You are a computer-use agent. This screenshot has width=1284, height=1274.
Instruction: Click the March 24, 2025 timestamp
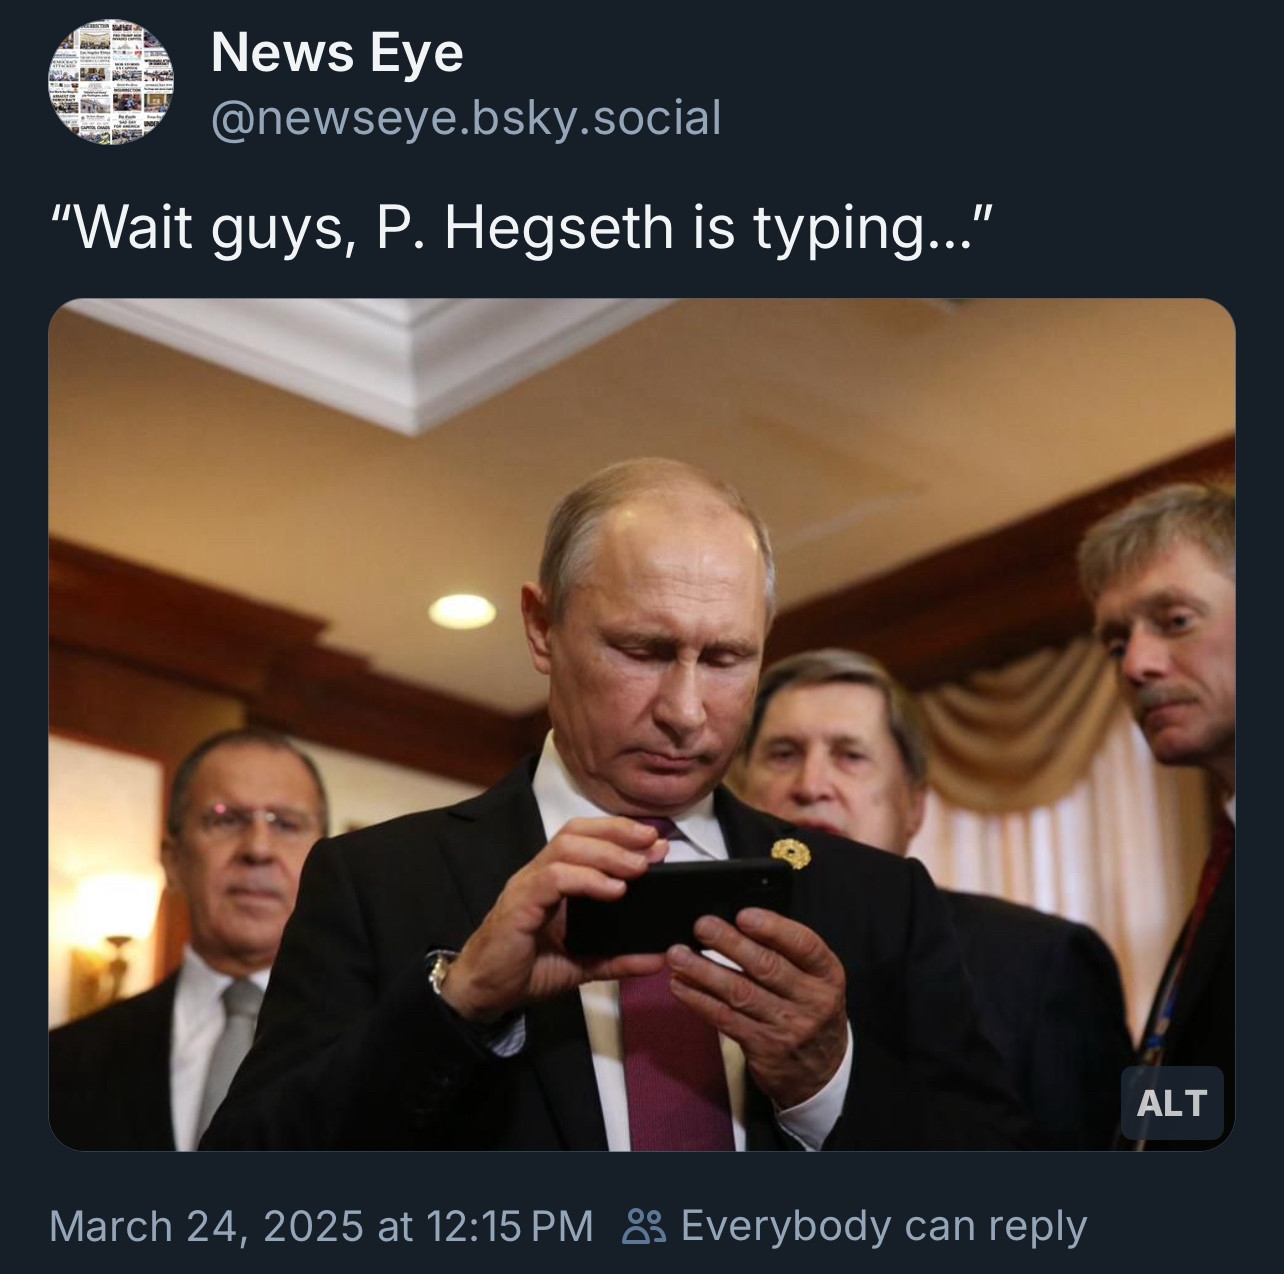[320, 1226]
